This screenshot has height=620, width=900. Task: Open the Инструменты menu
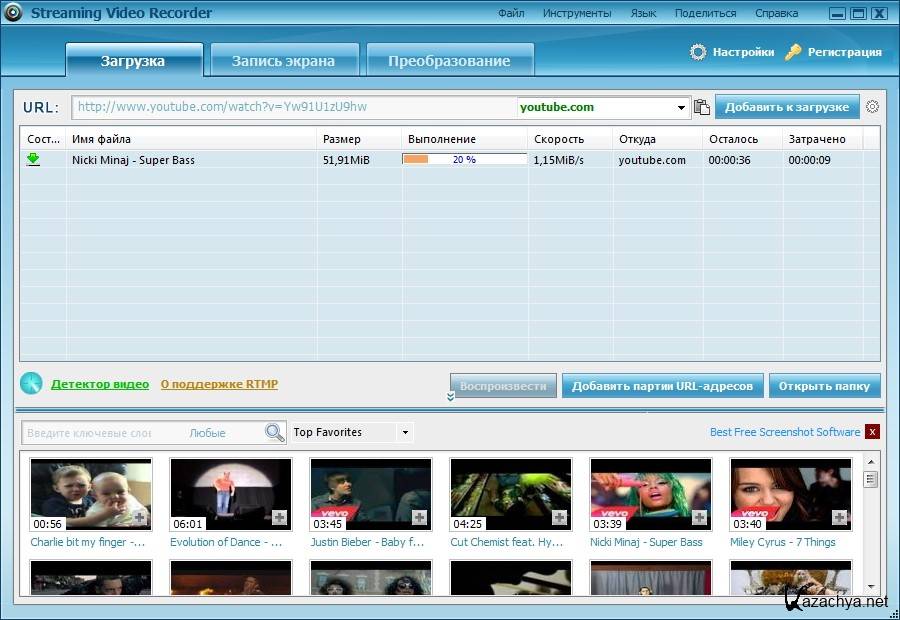[576, 13]
